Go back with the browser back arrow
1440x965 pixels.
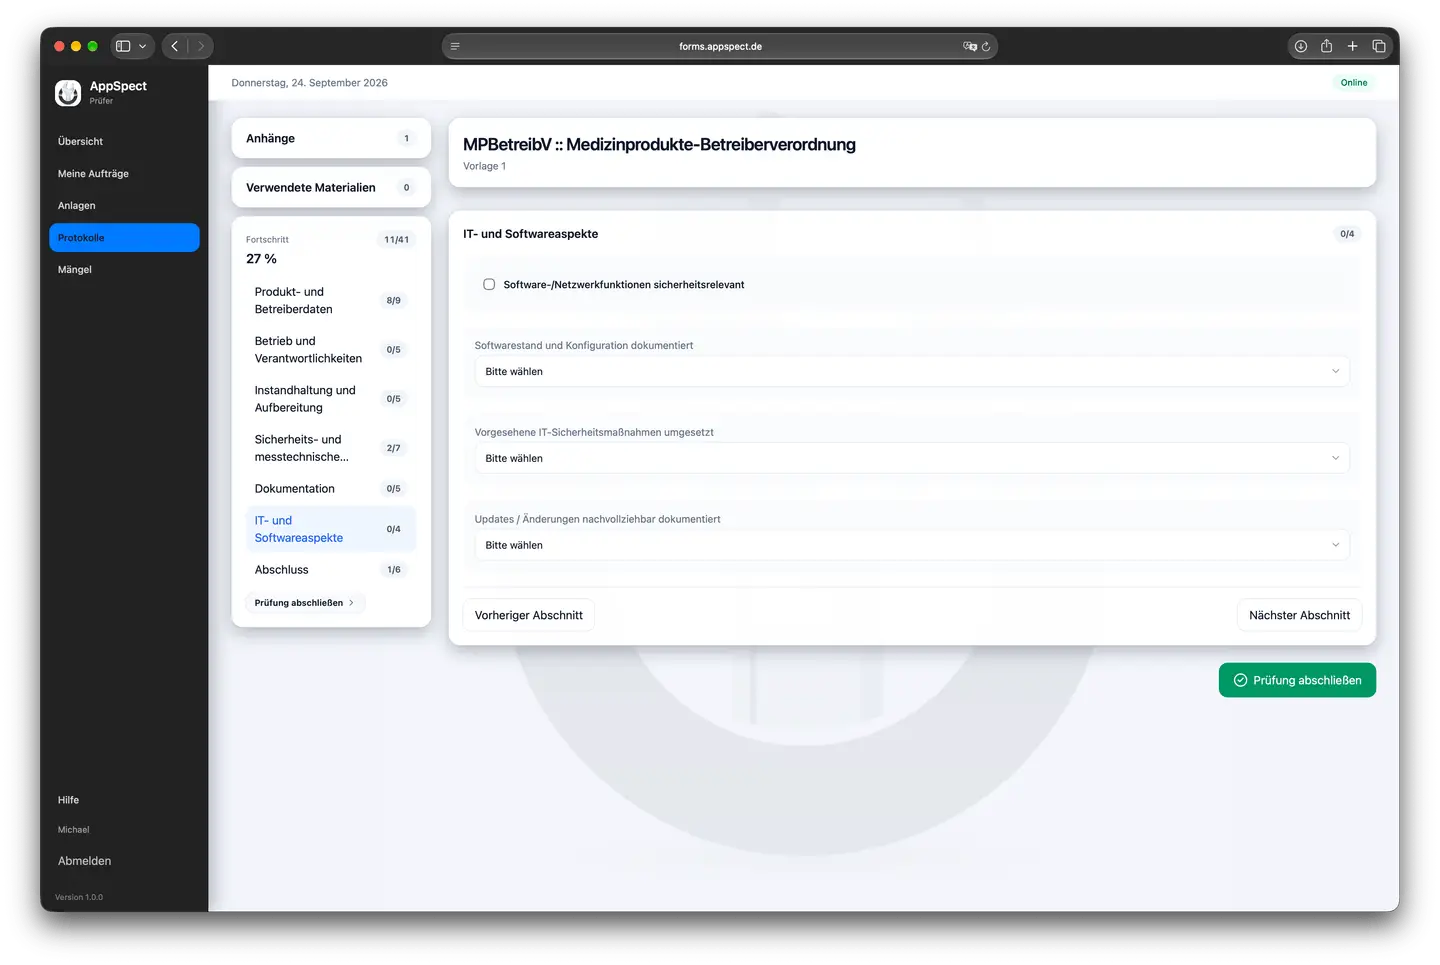tap(175, 46)
